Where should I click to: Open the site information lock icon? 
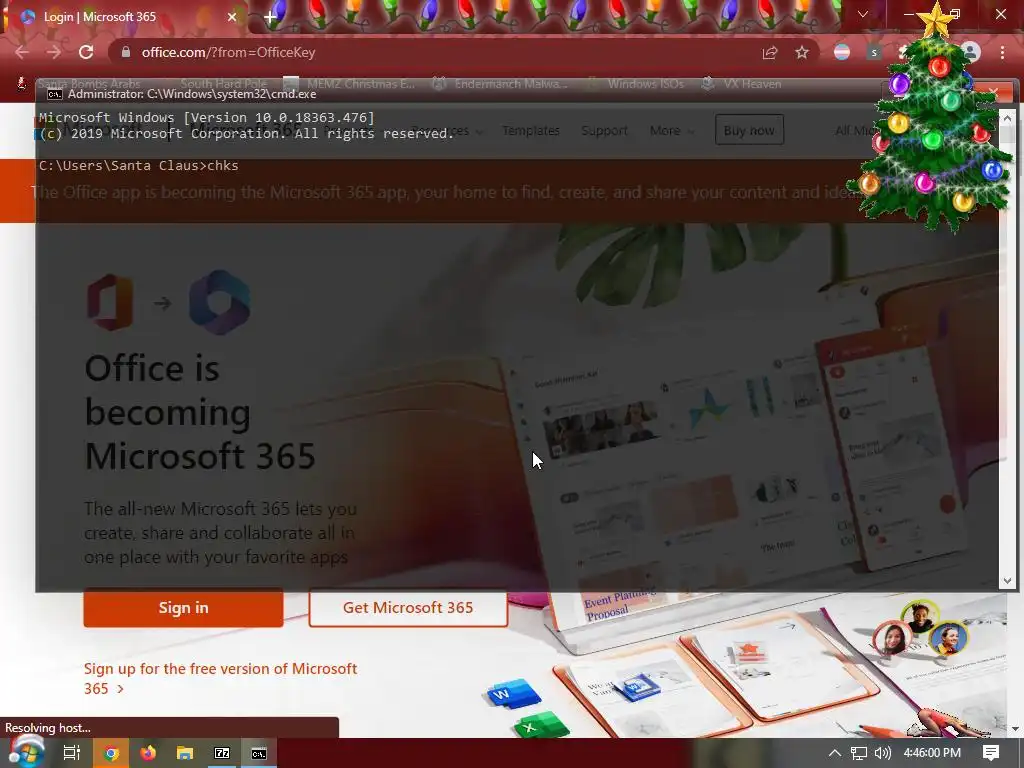click(126, 52)
